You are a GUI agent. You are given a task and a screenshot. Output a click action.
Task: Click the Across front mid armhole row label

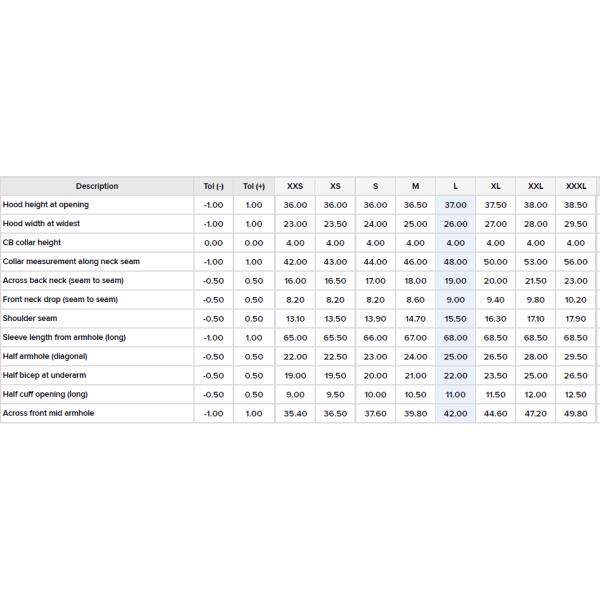click(48, 413)
